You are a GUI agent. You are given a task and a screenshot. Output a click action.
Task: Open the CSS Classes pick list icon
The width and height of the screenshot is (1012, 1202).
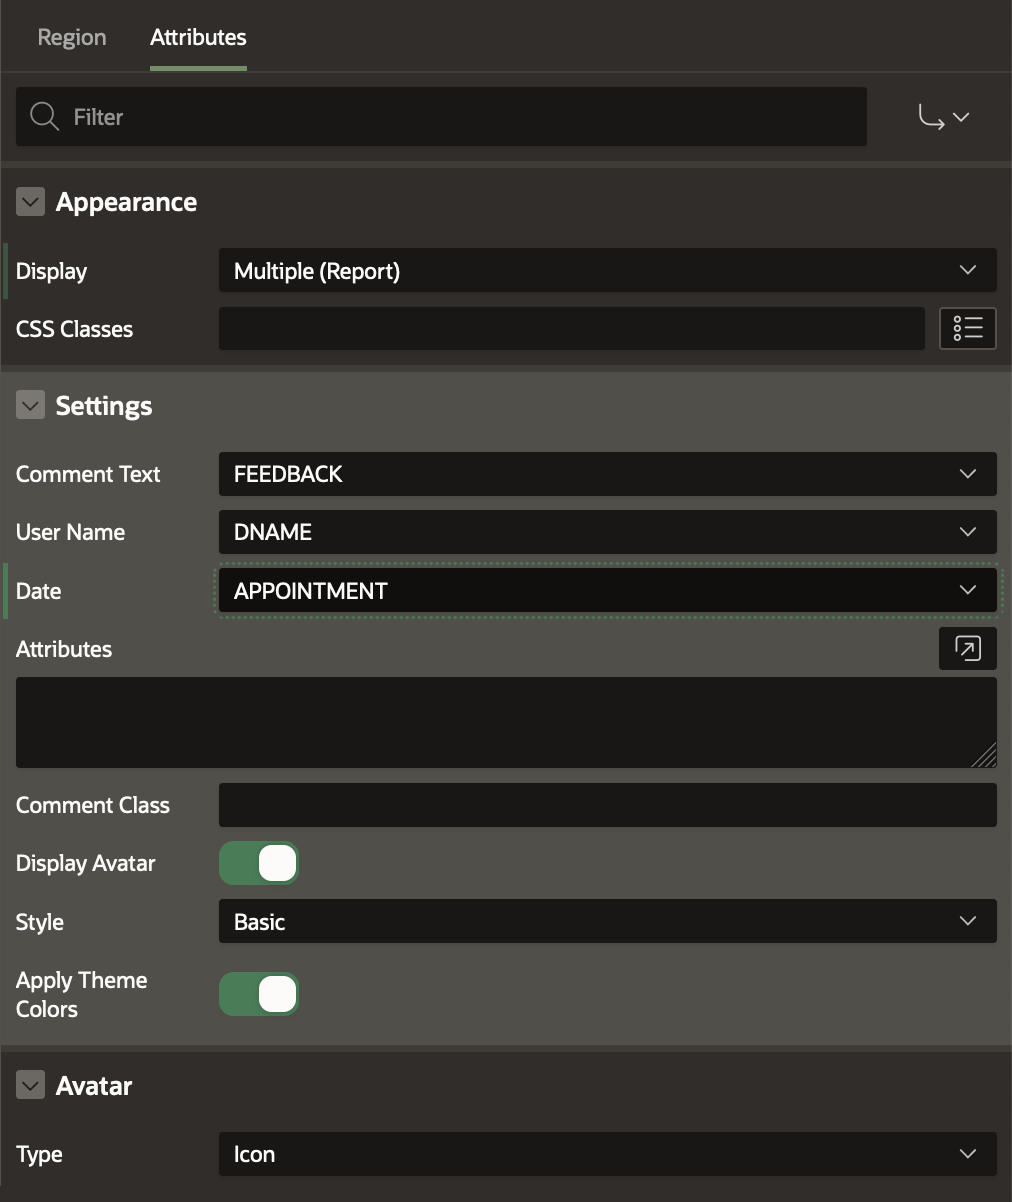point(967,328)
